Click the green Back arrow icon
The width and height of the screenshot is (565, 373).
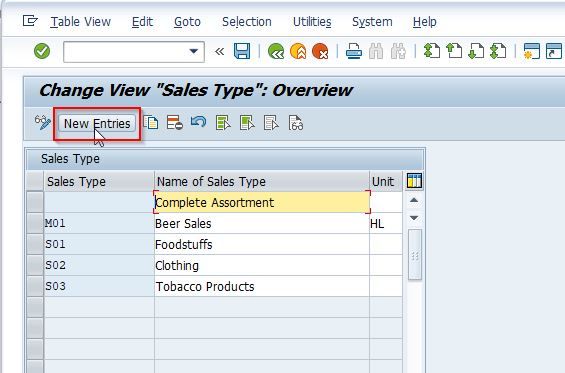[x=276, y=51]
